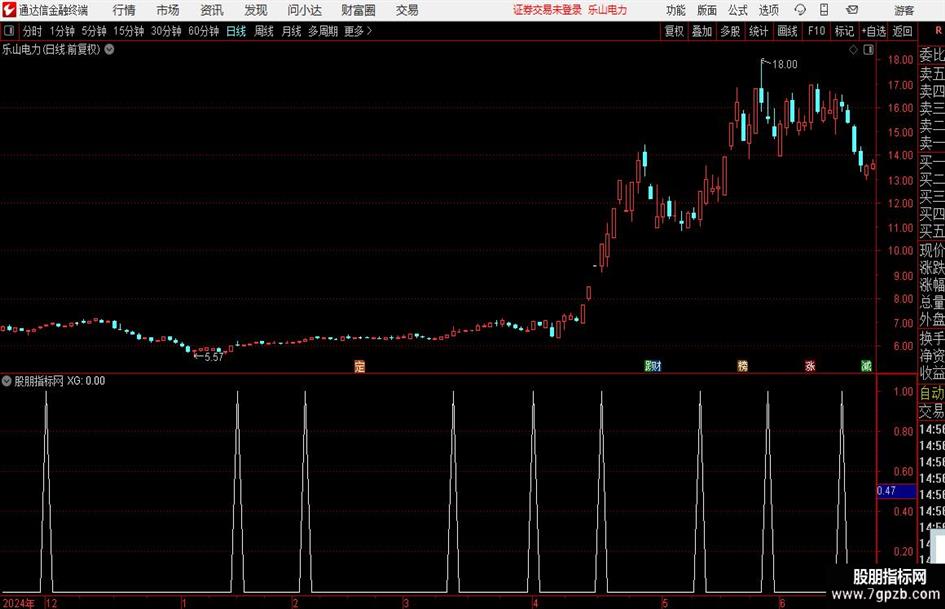Add stock with +自选 button

tap(874, 31)
